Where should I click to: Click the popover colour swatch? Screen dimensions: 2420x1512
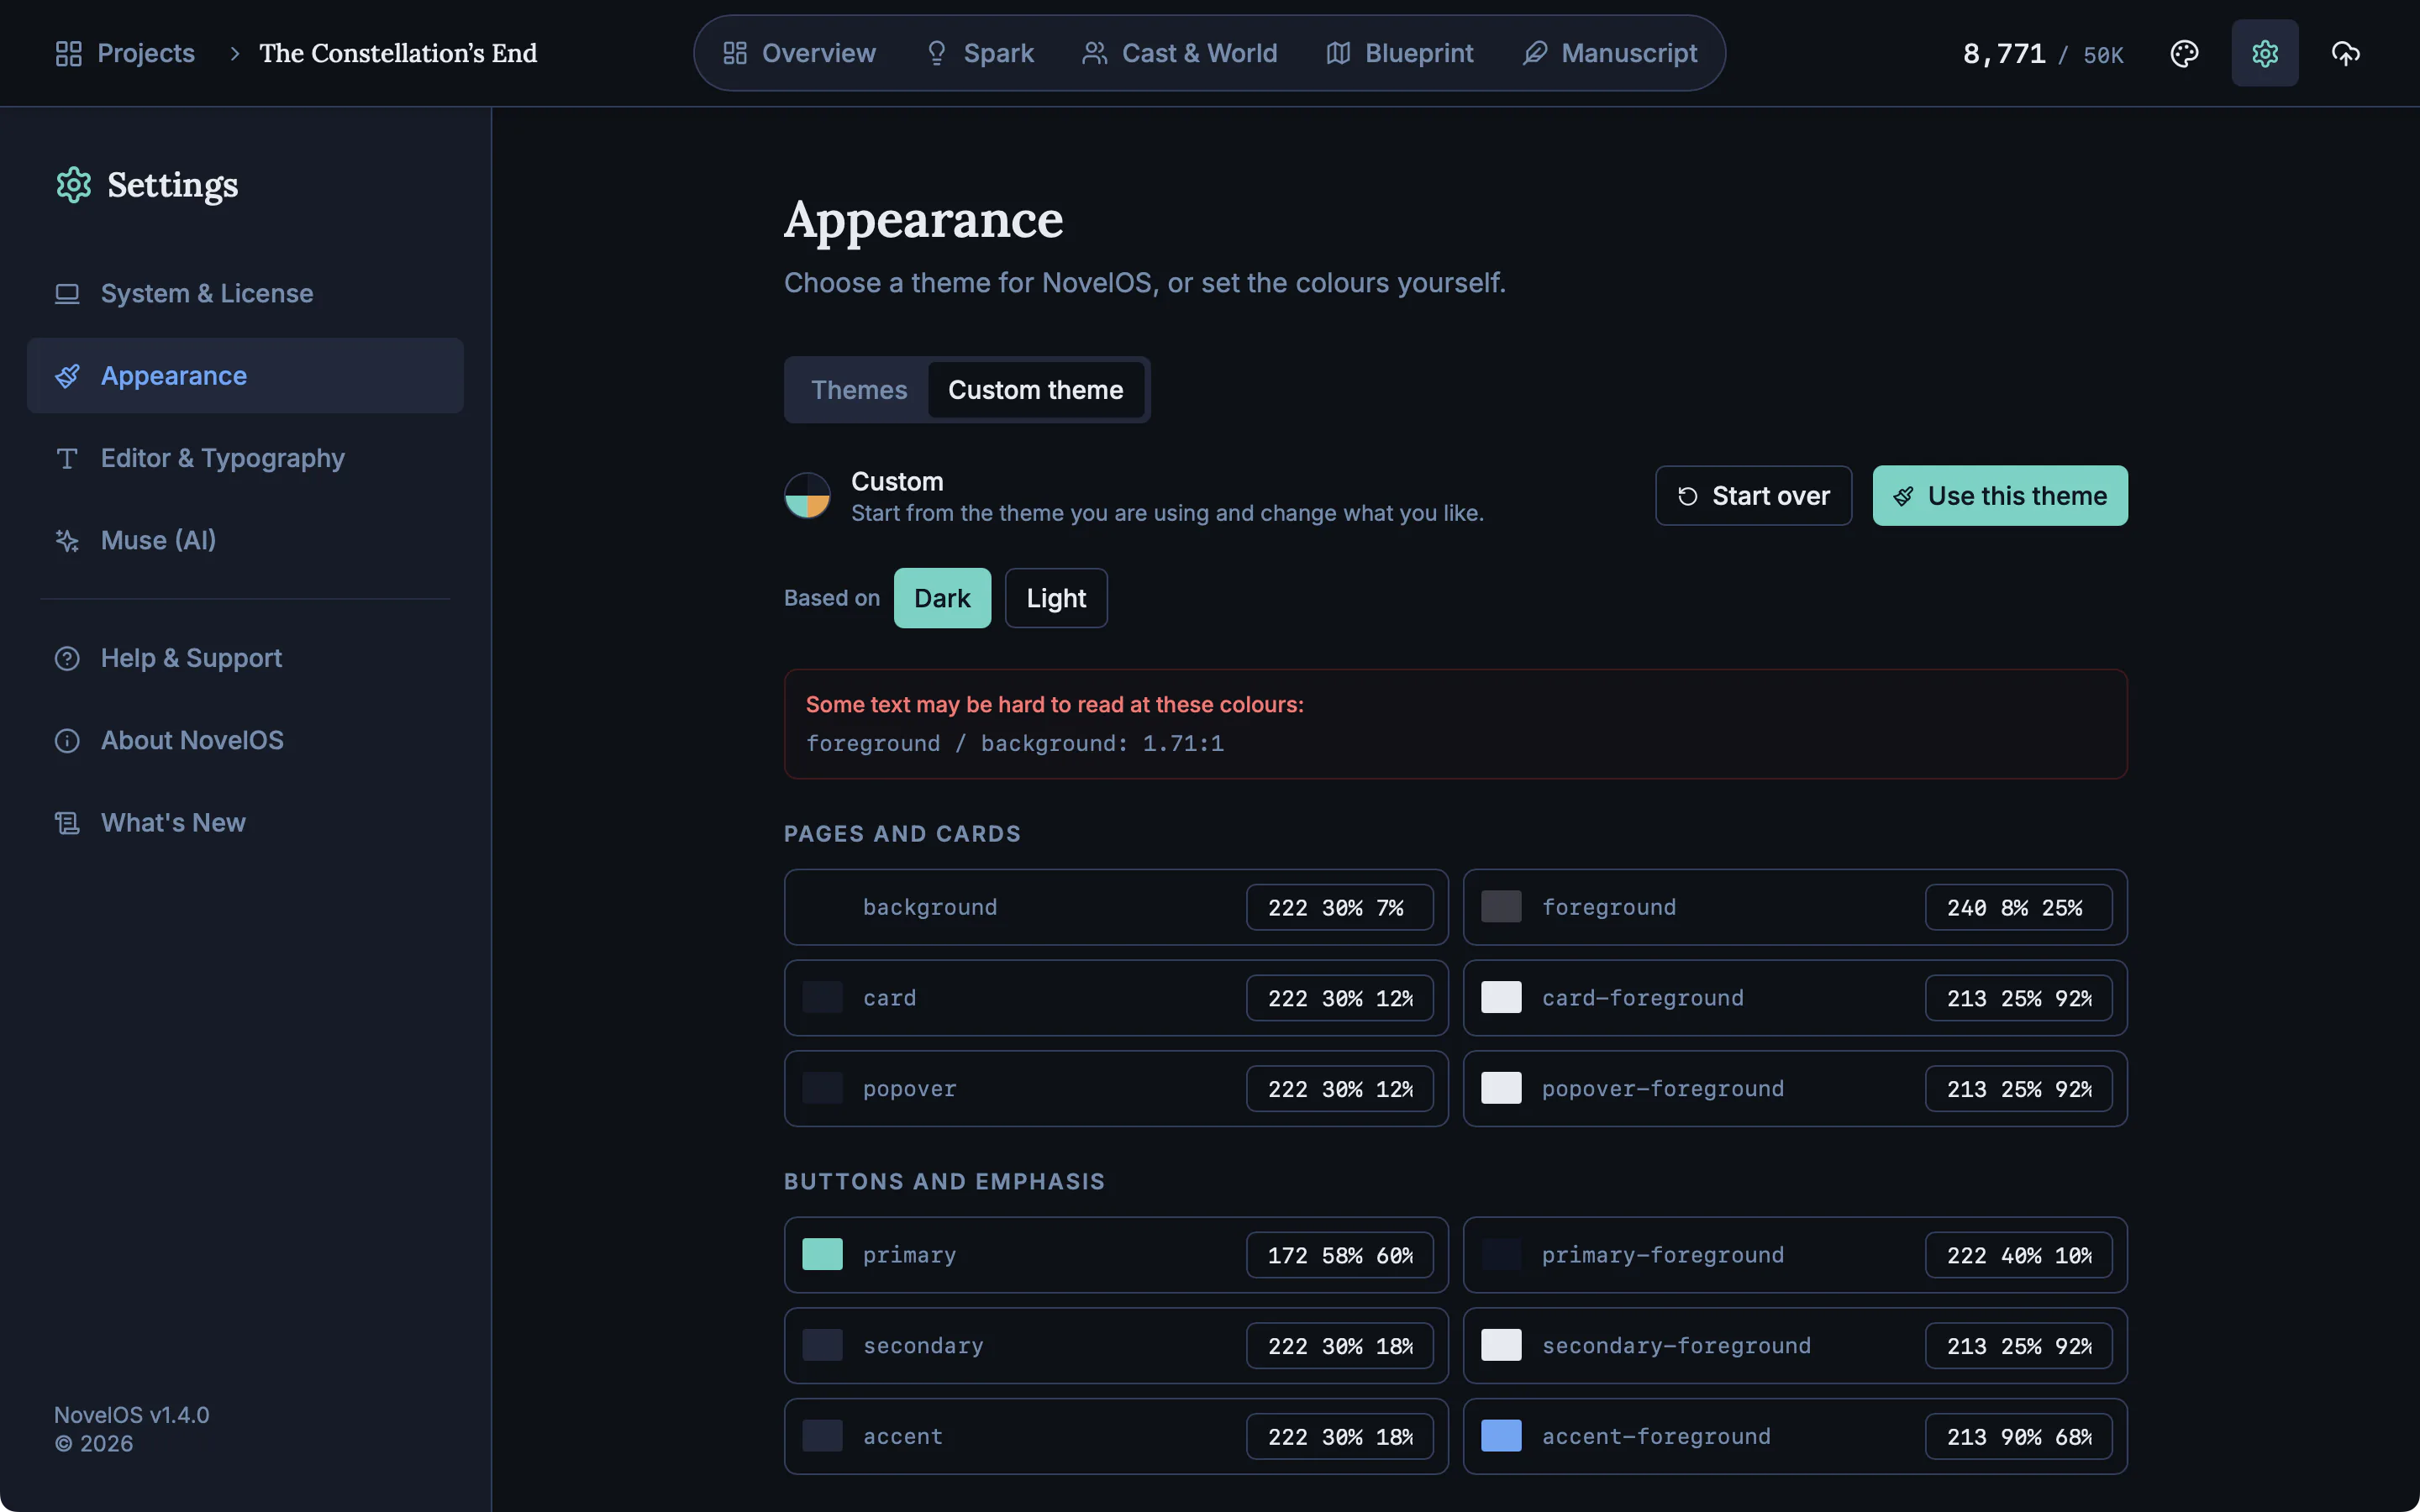(822, 1088)
